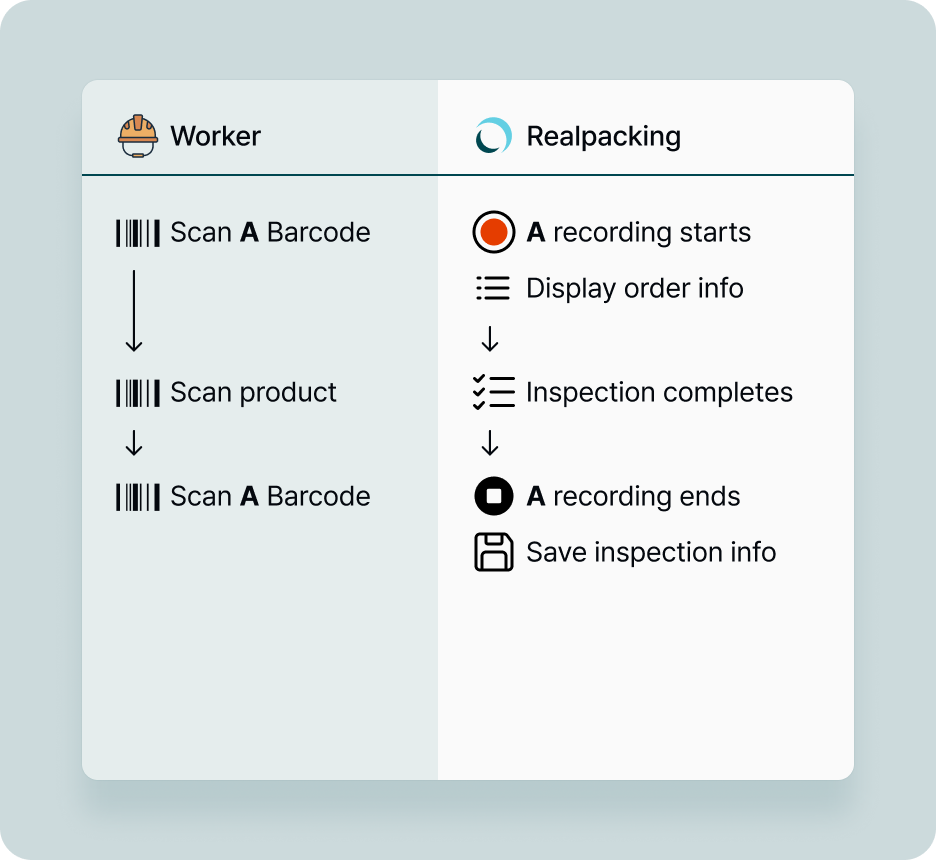Viewport: 936px width, 860px height.
Task: Click the checklist icon beside Inspection completes
Action: pos(493,392)
